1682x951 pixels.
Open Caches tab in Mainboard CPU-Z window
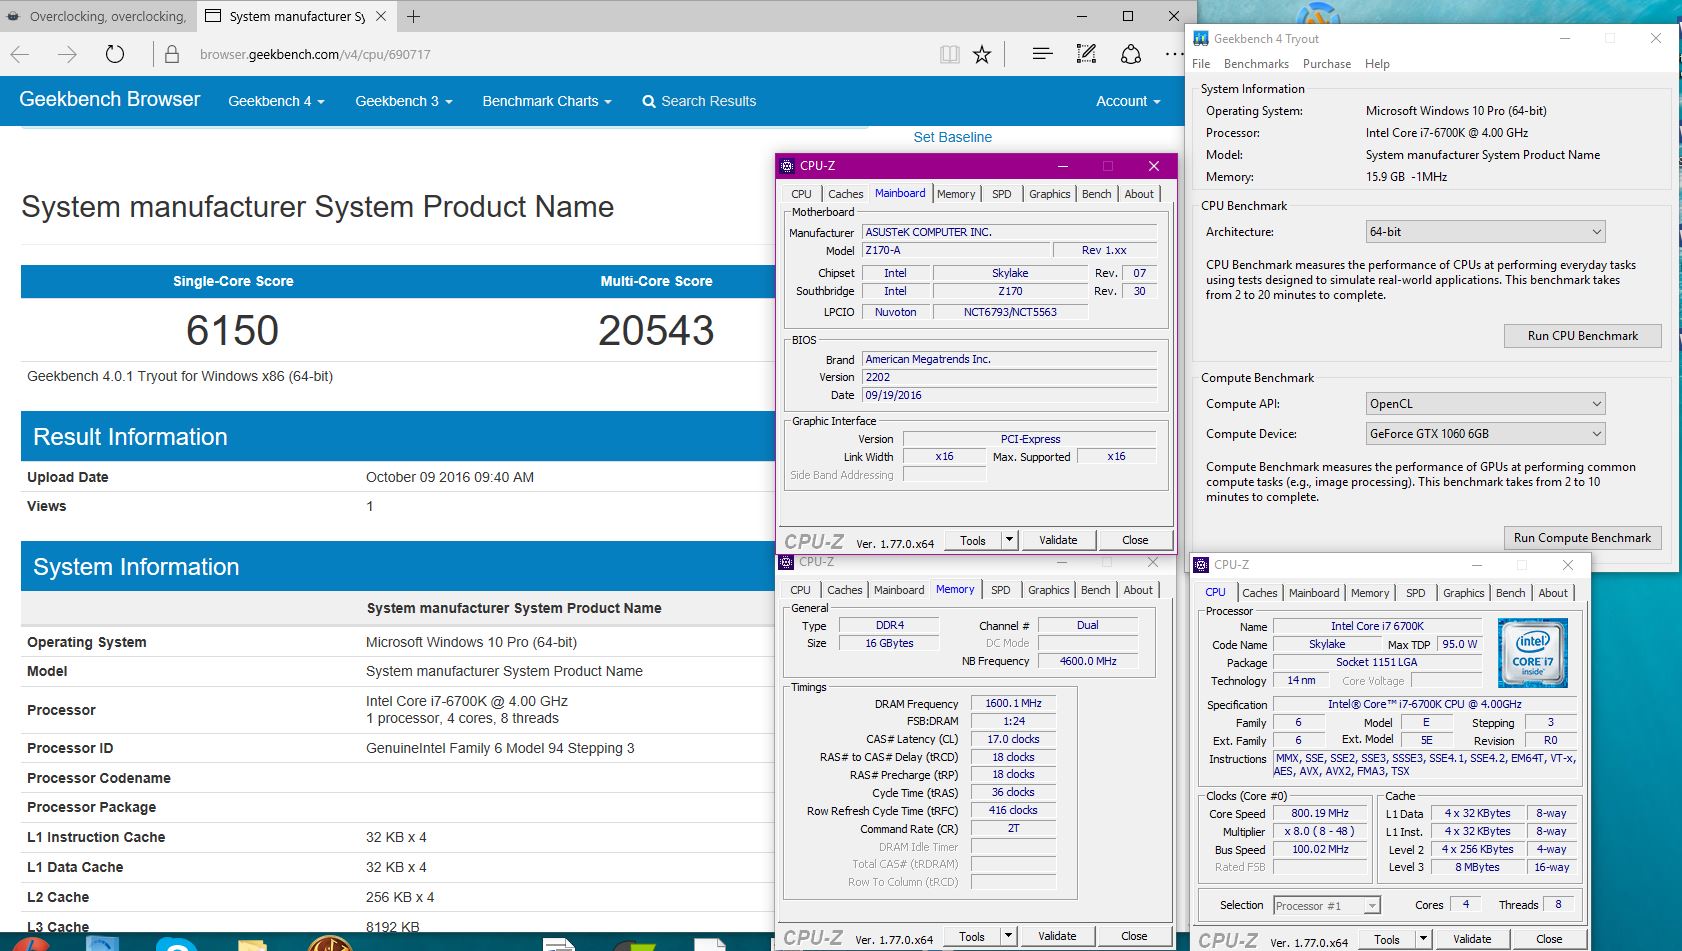[845, 194]
